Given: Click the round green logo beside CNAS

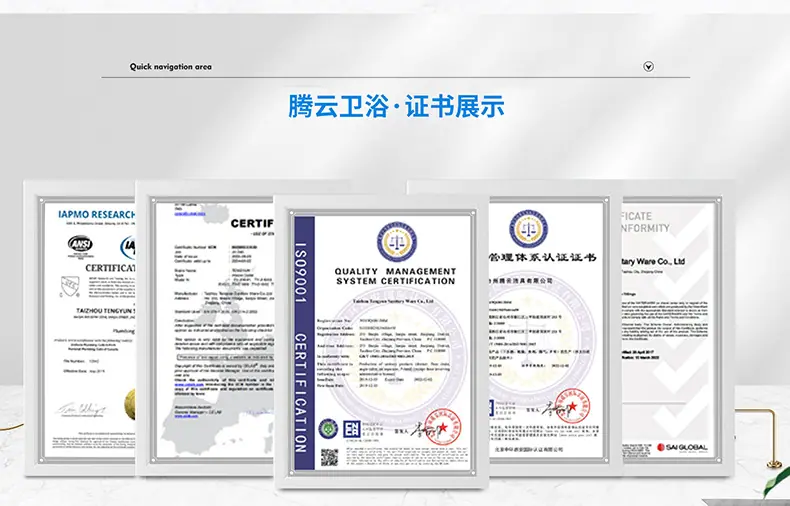Looking at the screenshot, I should (328, 428).
